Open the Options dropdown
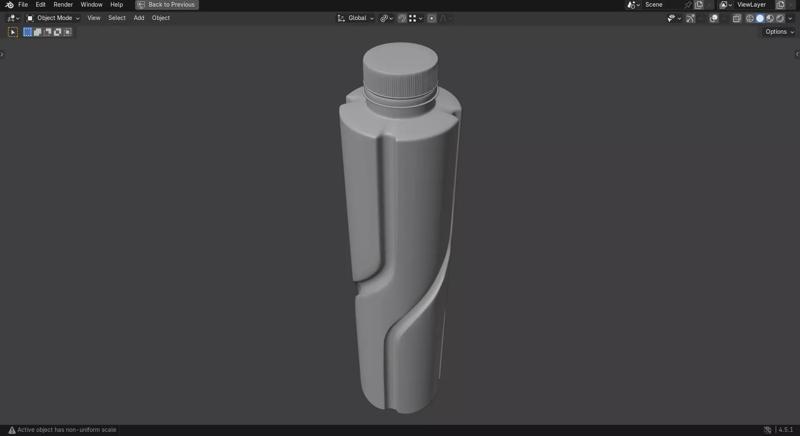The width and height of the screenshot is (800, 436). [779, 32]
